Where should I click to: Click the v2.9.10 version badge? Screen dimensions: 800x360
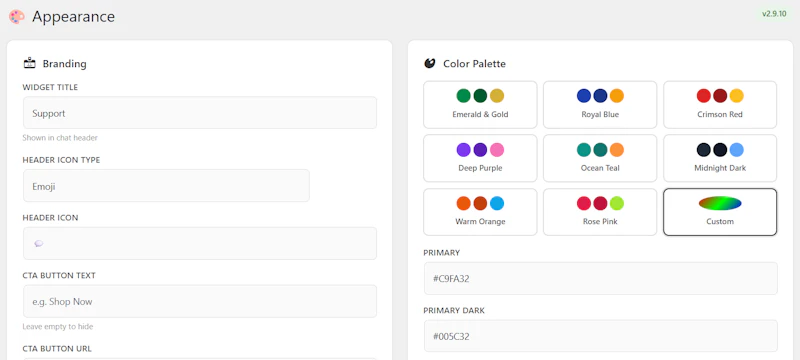click(x=774, y=14)
